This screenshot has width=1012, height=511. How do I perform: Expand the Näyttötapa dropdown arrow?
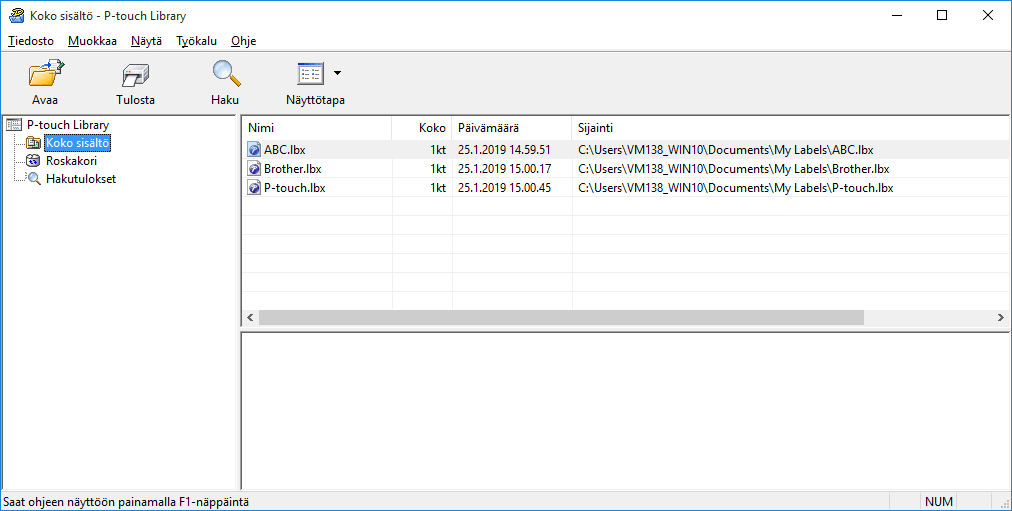[x=338, y=74]
